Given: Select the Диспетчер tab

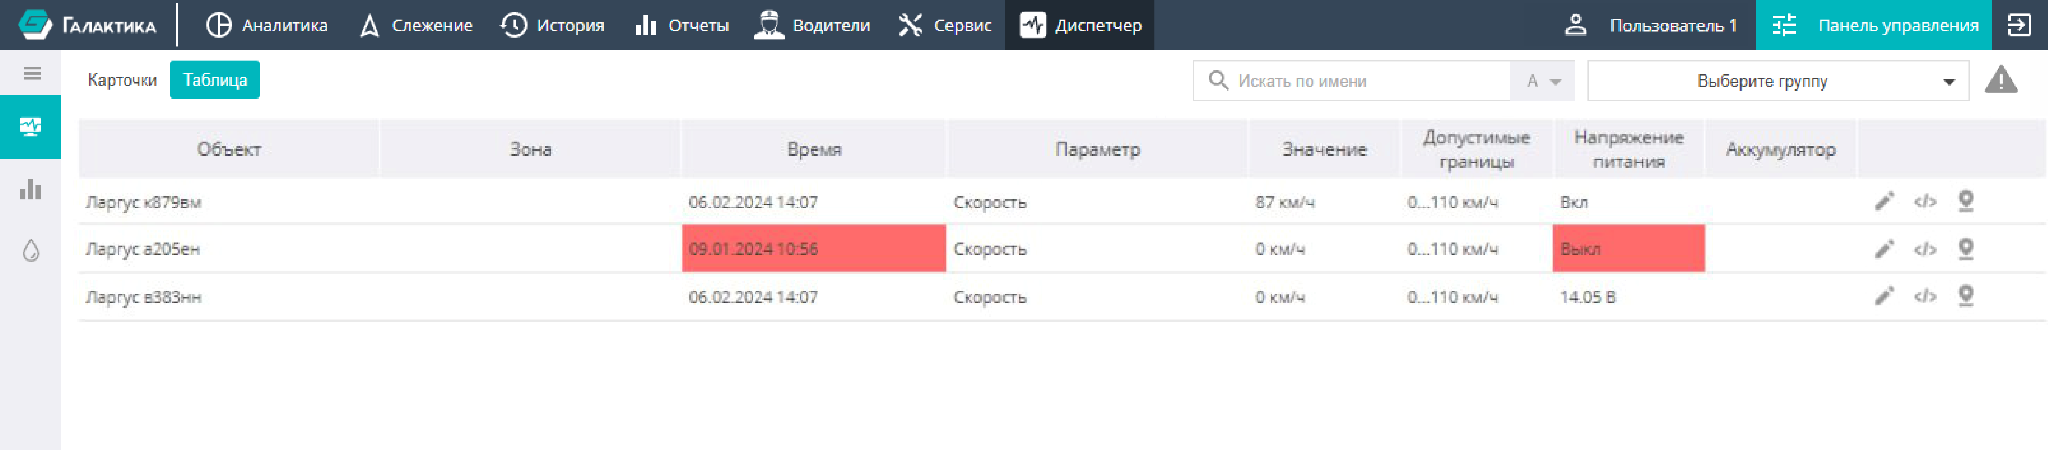Looking at the screenshot, I should [x=1080, y=25].
